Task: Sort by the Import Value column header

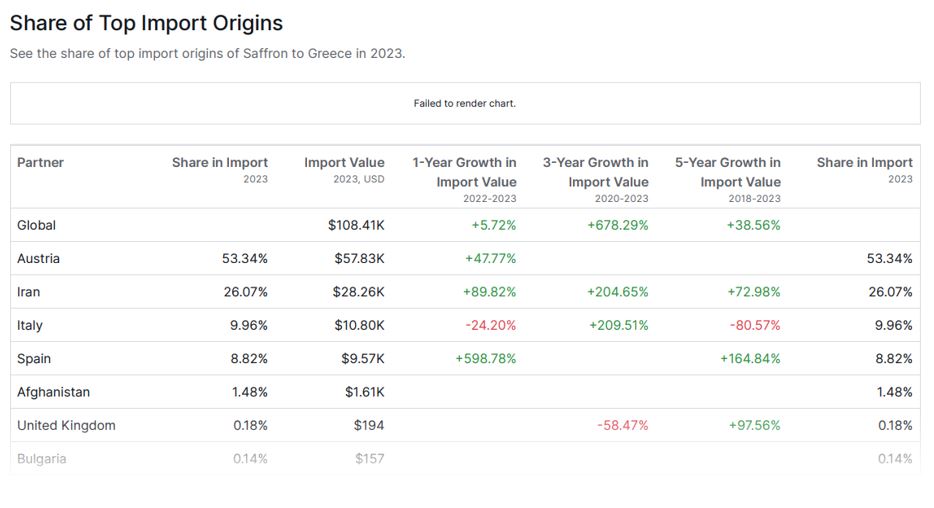Action: (x=344, y=163)
